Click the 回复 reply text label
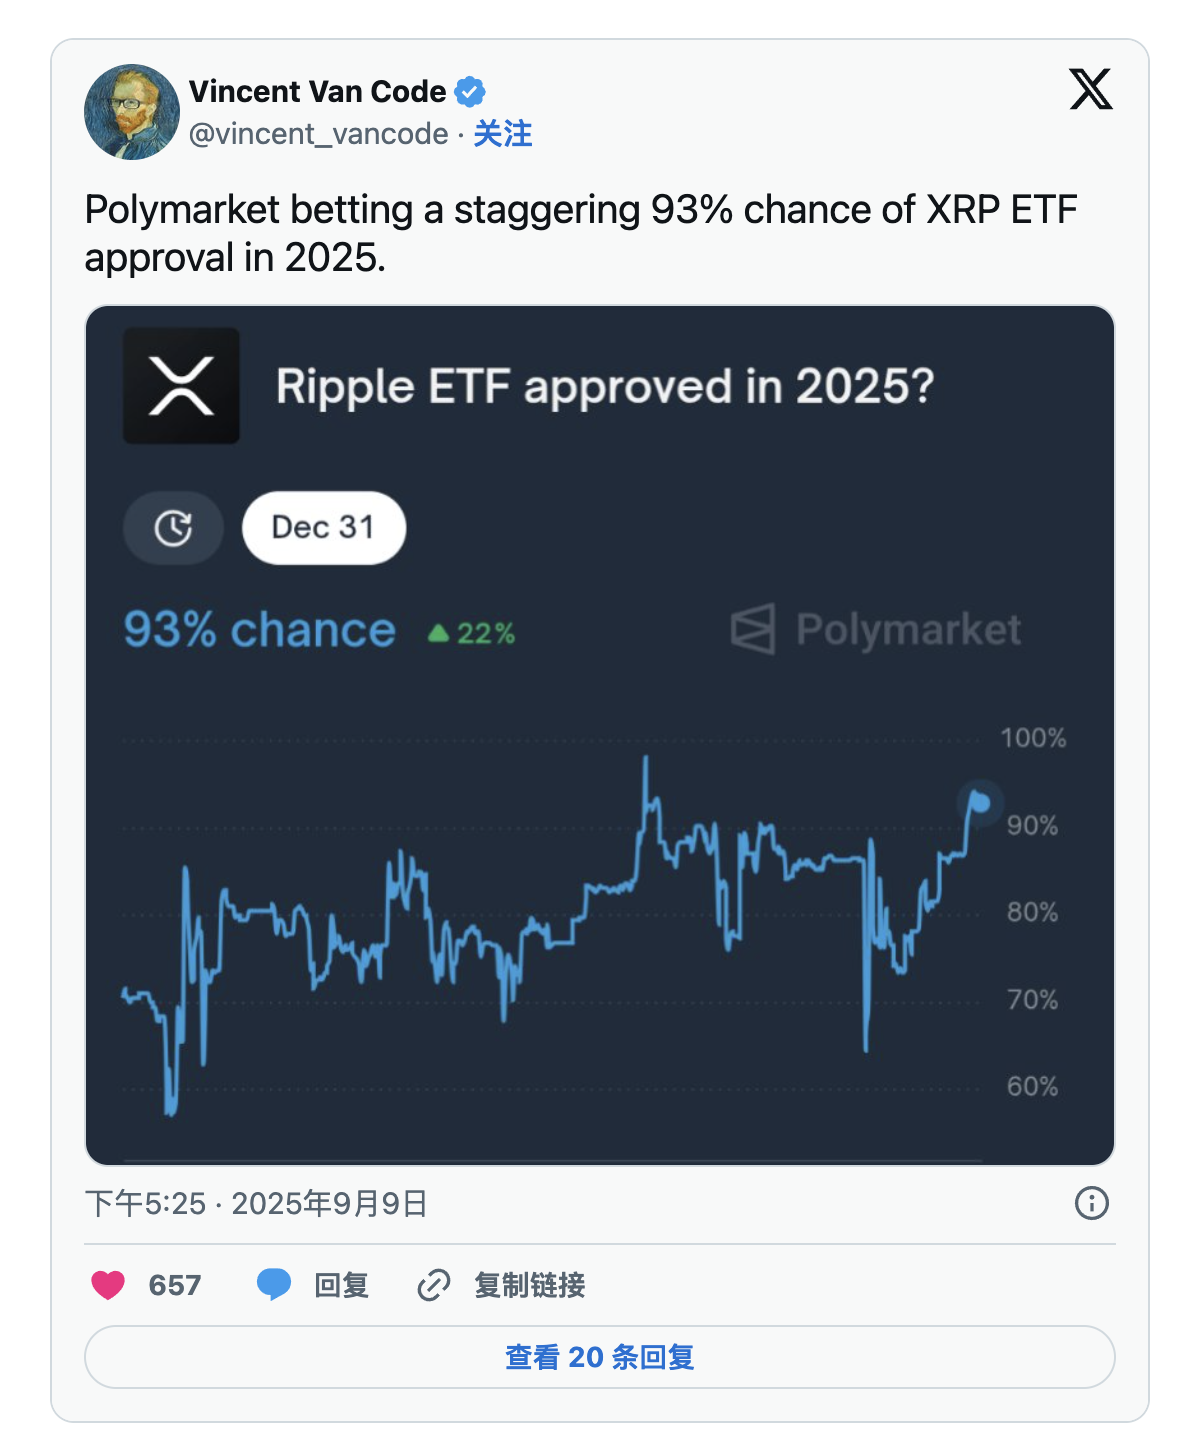 tap(341, 1285)
